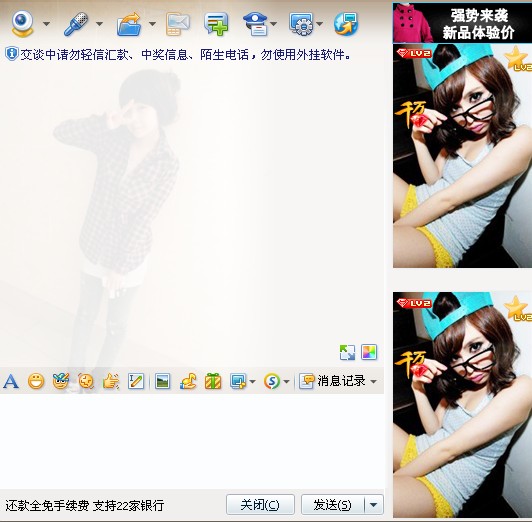Open the remote desktop assistance icon

[x=301, y=24]
